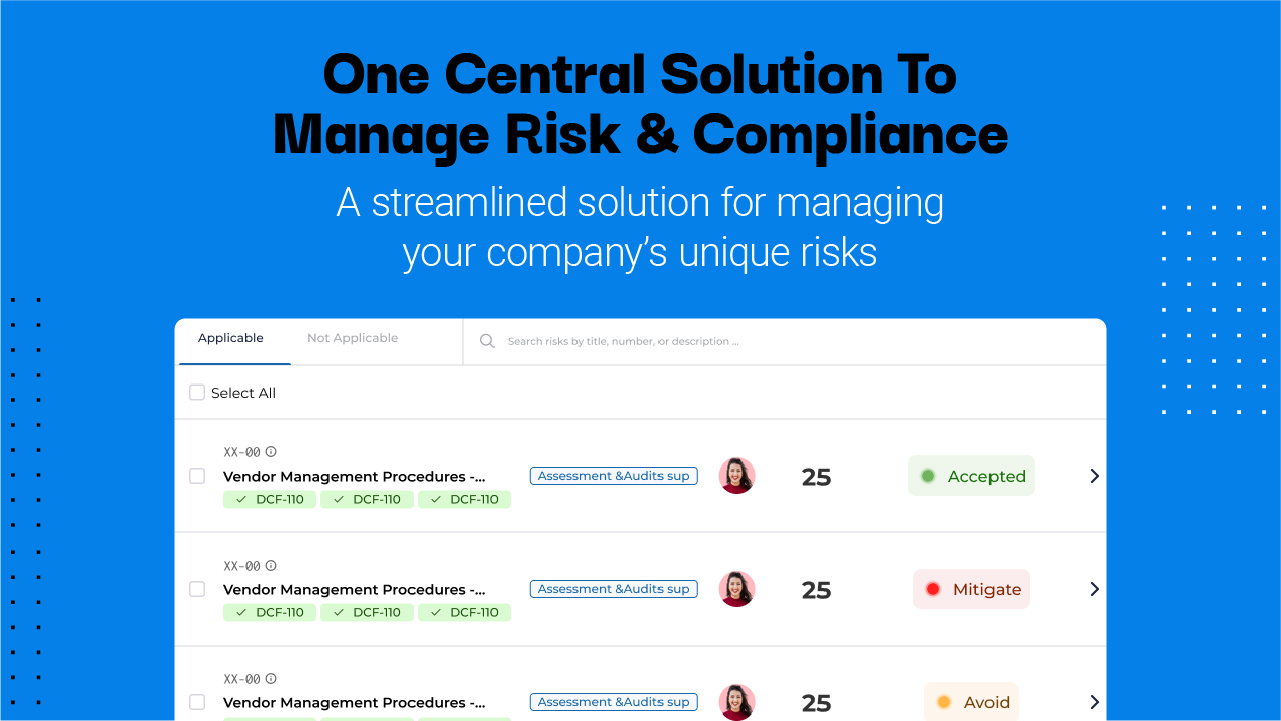
Task: Open info icon beside second XX-00
Action: (271, 565)
